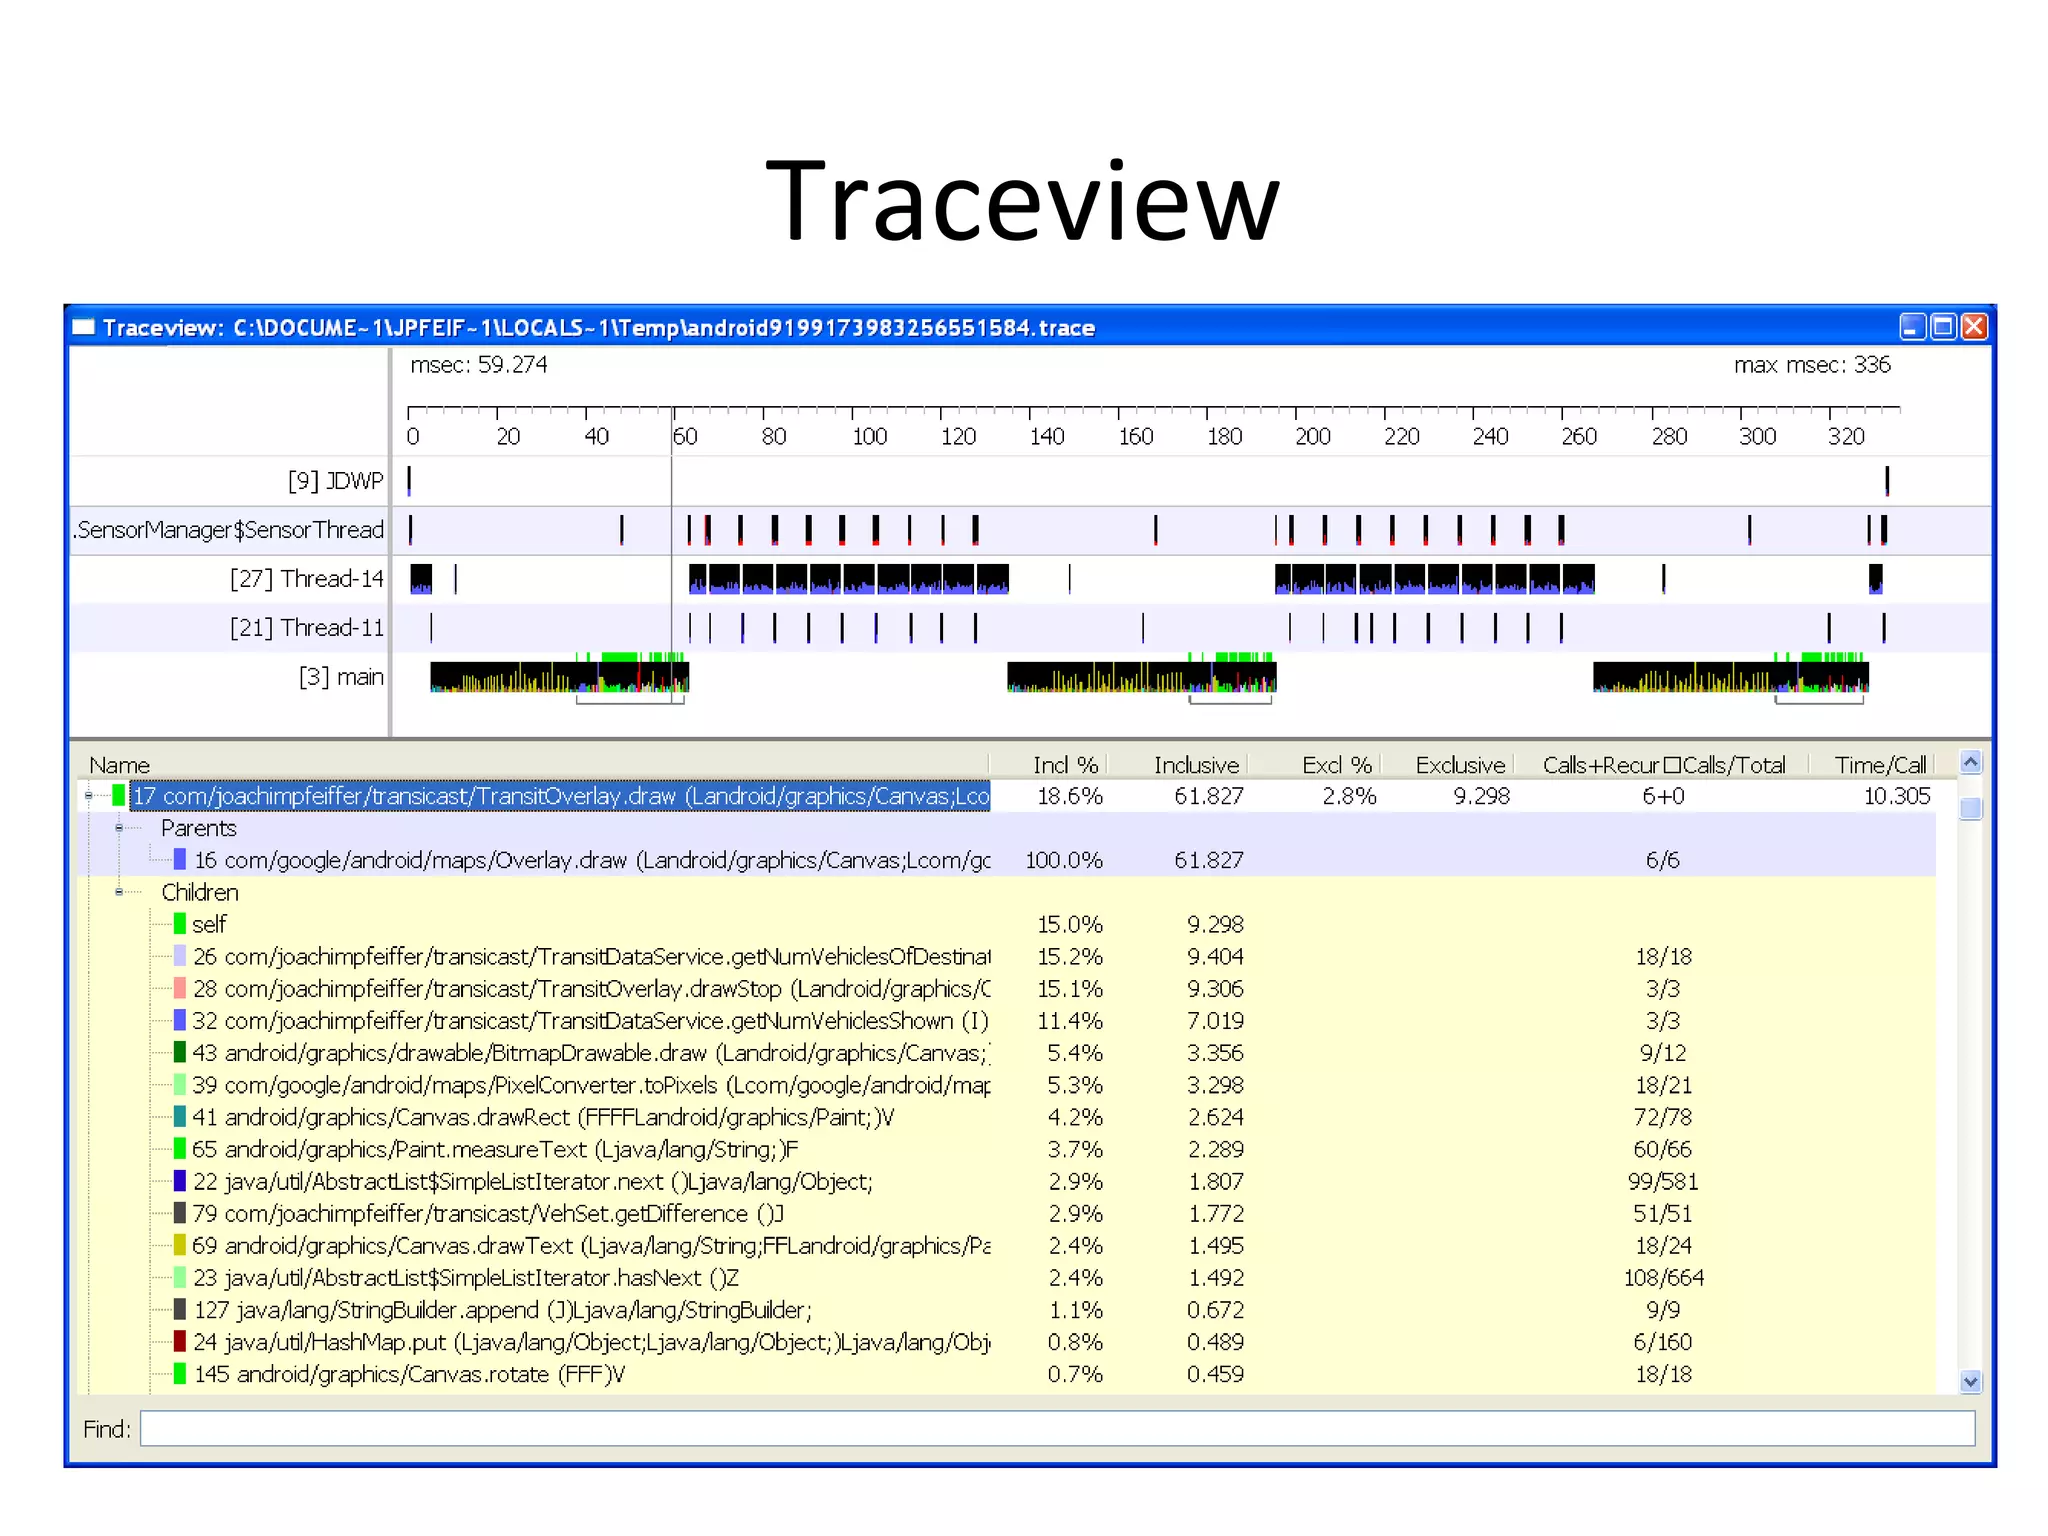This screenshot has width=2048, height=1536.
Task: Click the [27] Thread-14 label
Action: tap(306, 579)
